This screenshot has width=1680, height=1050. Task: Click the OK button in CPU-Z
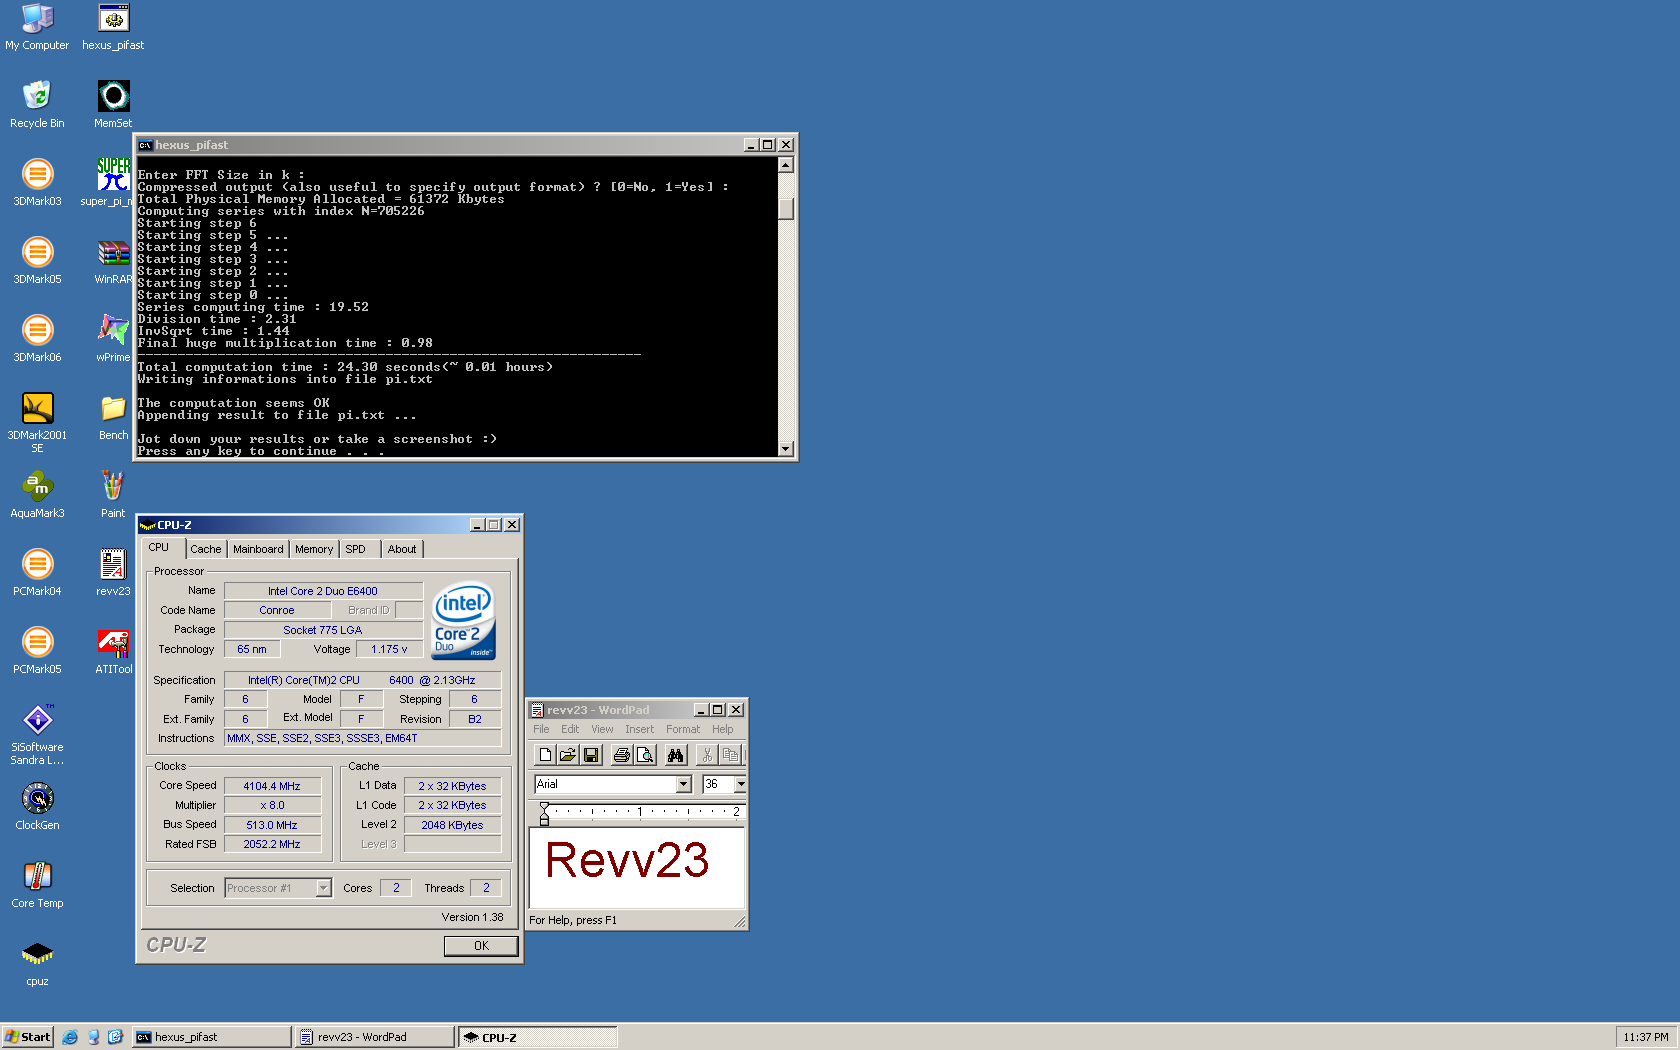click(481, 946)
